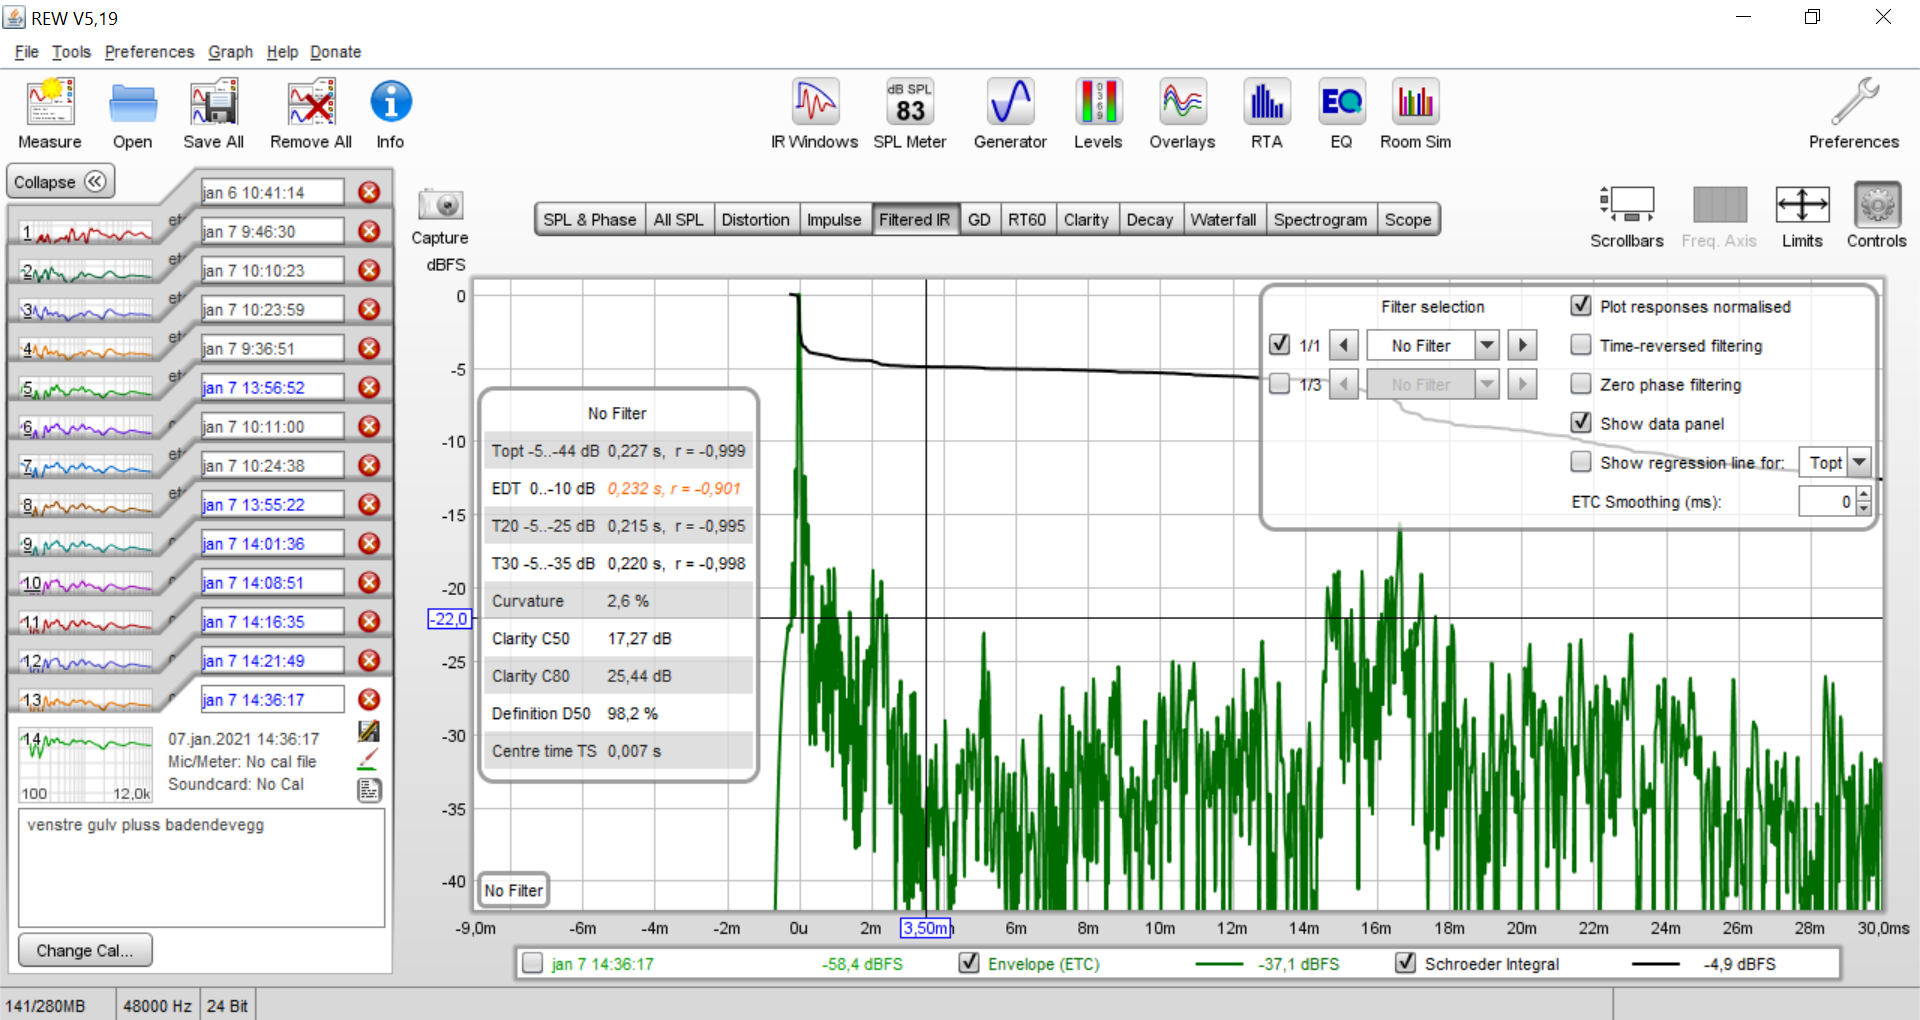Toggle graph Controls gear
Screen dimensions: 1920x1020
1877,205
